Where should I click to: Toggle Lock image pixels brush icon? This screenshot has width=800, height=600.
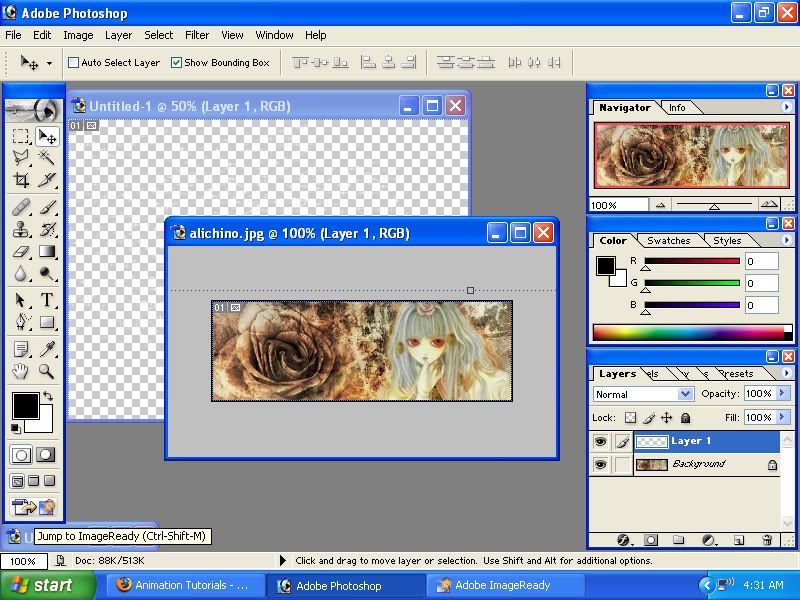(x=649, y=418)
